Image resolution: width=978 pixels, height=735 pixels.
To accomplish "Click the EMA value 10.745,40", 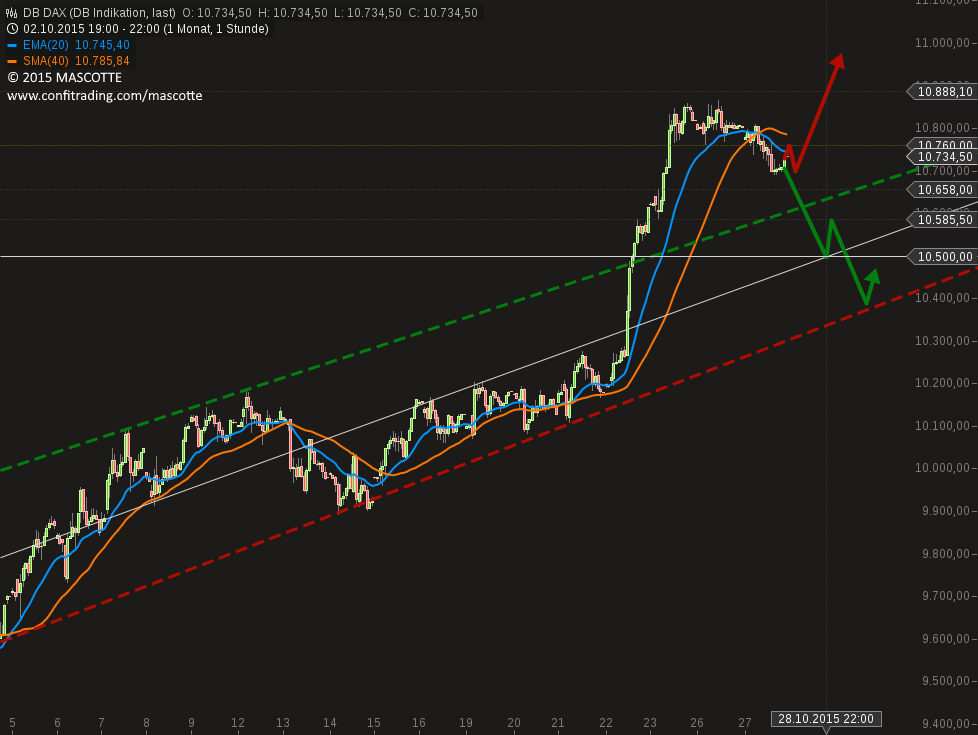I will [x=102, y=45].
